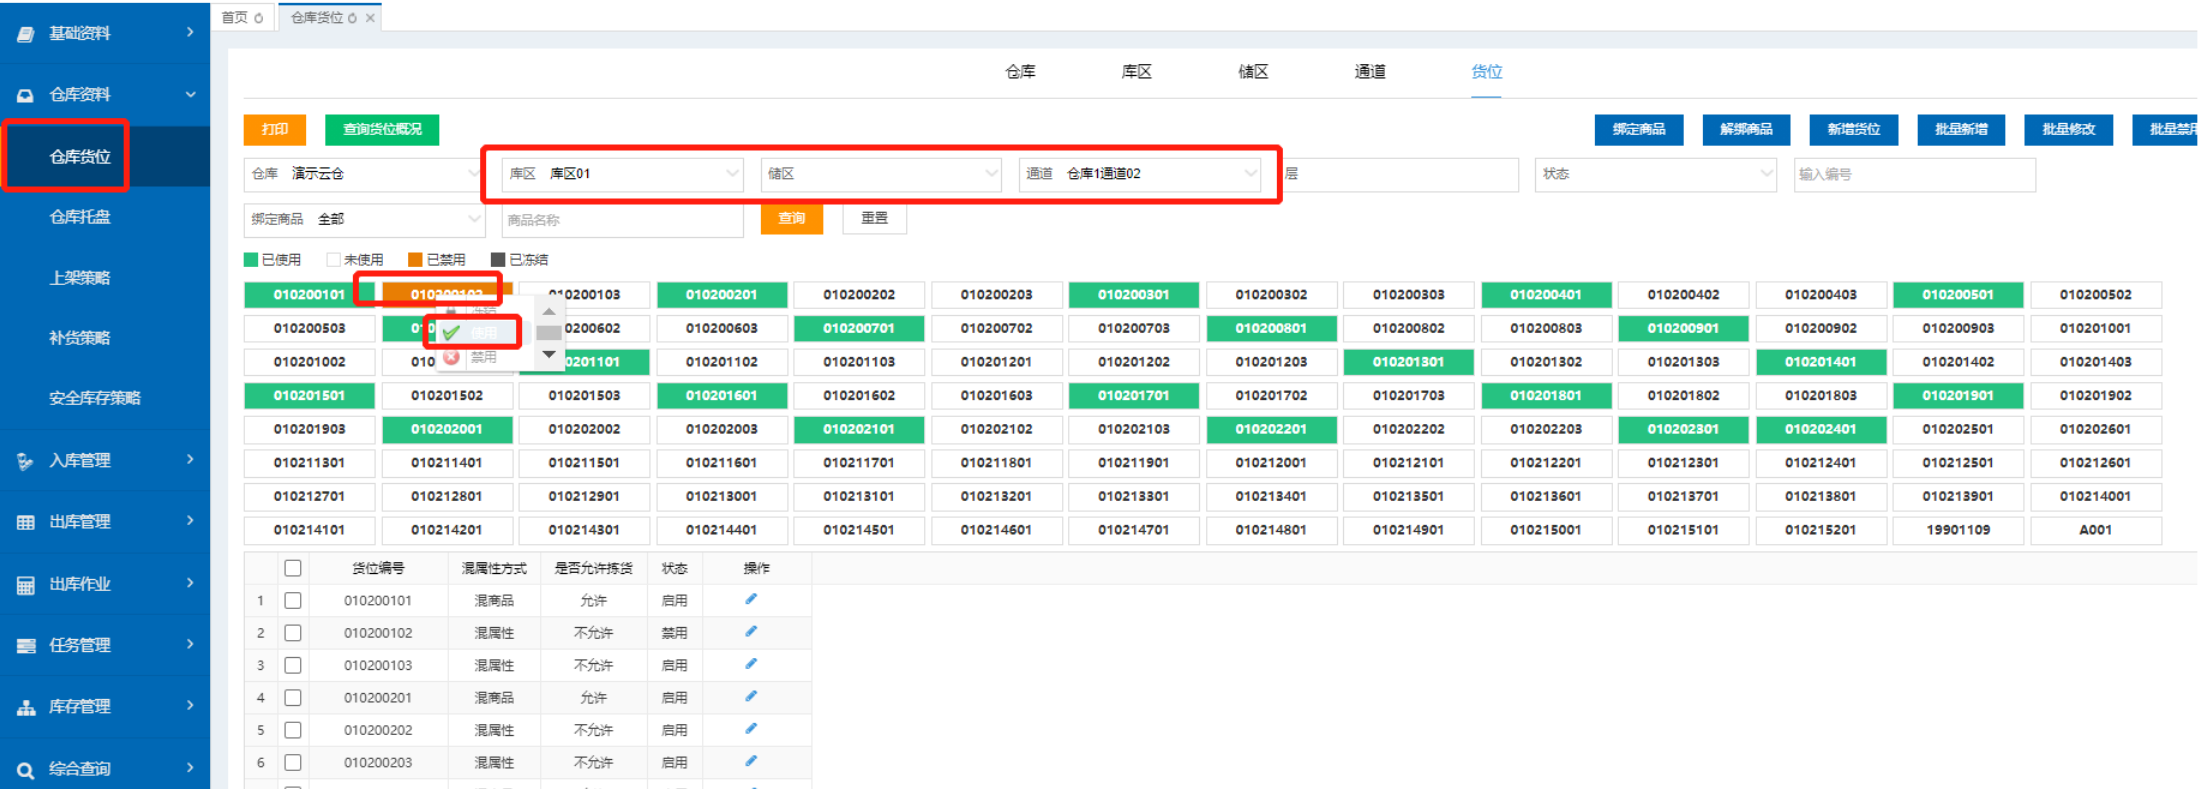Image resolution: width=2199 pixels, height=789 pixels.
Task: Click the 解绑商品 button
Action: click(1746, 130)
